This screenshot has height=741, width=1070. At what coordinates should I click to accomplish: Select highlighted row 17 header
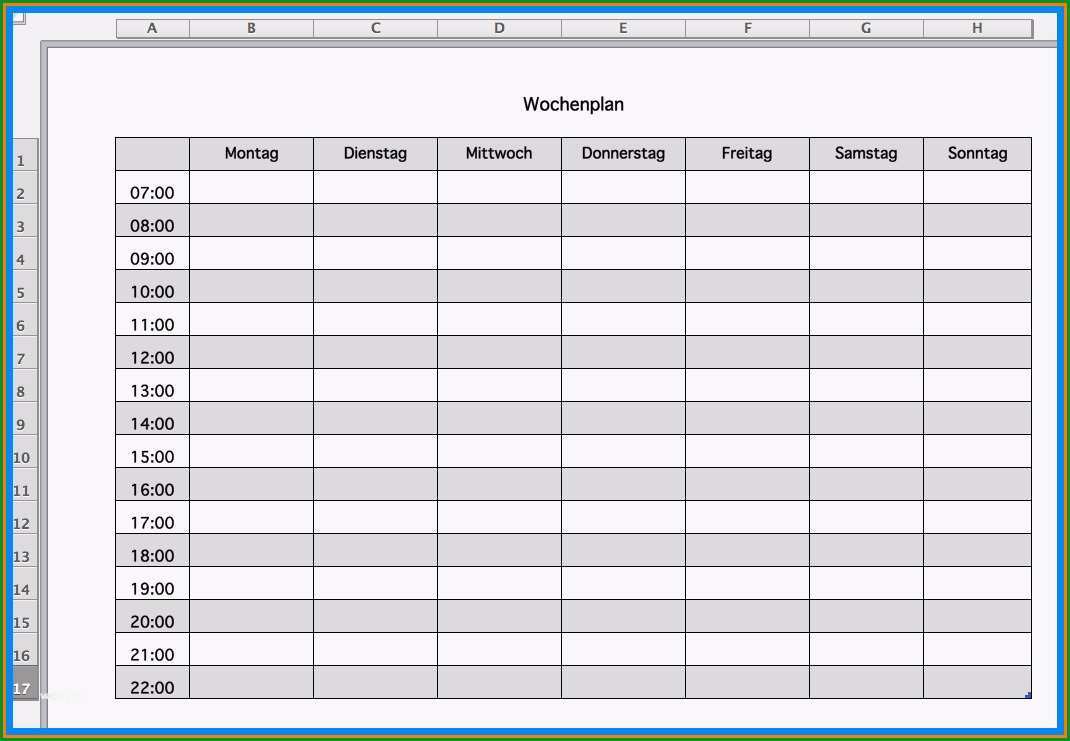[x=25, y=682]
